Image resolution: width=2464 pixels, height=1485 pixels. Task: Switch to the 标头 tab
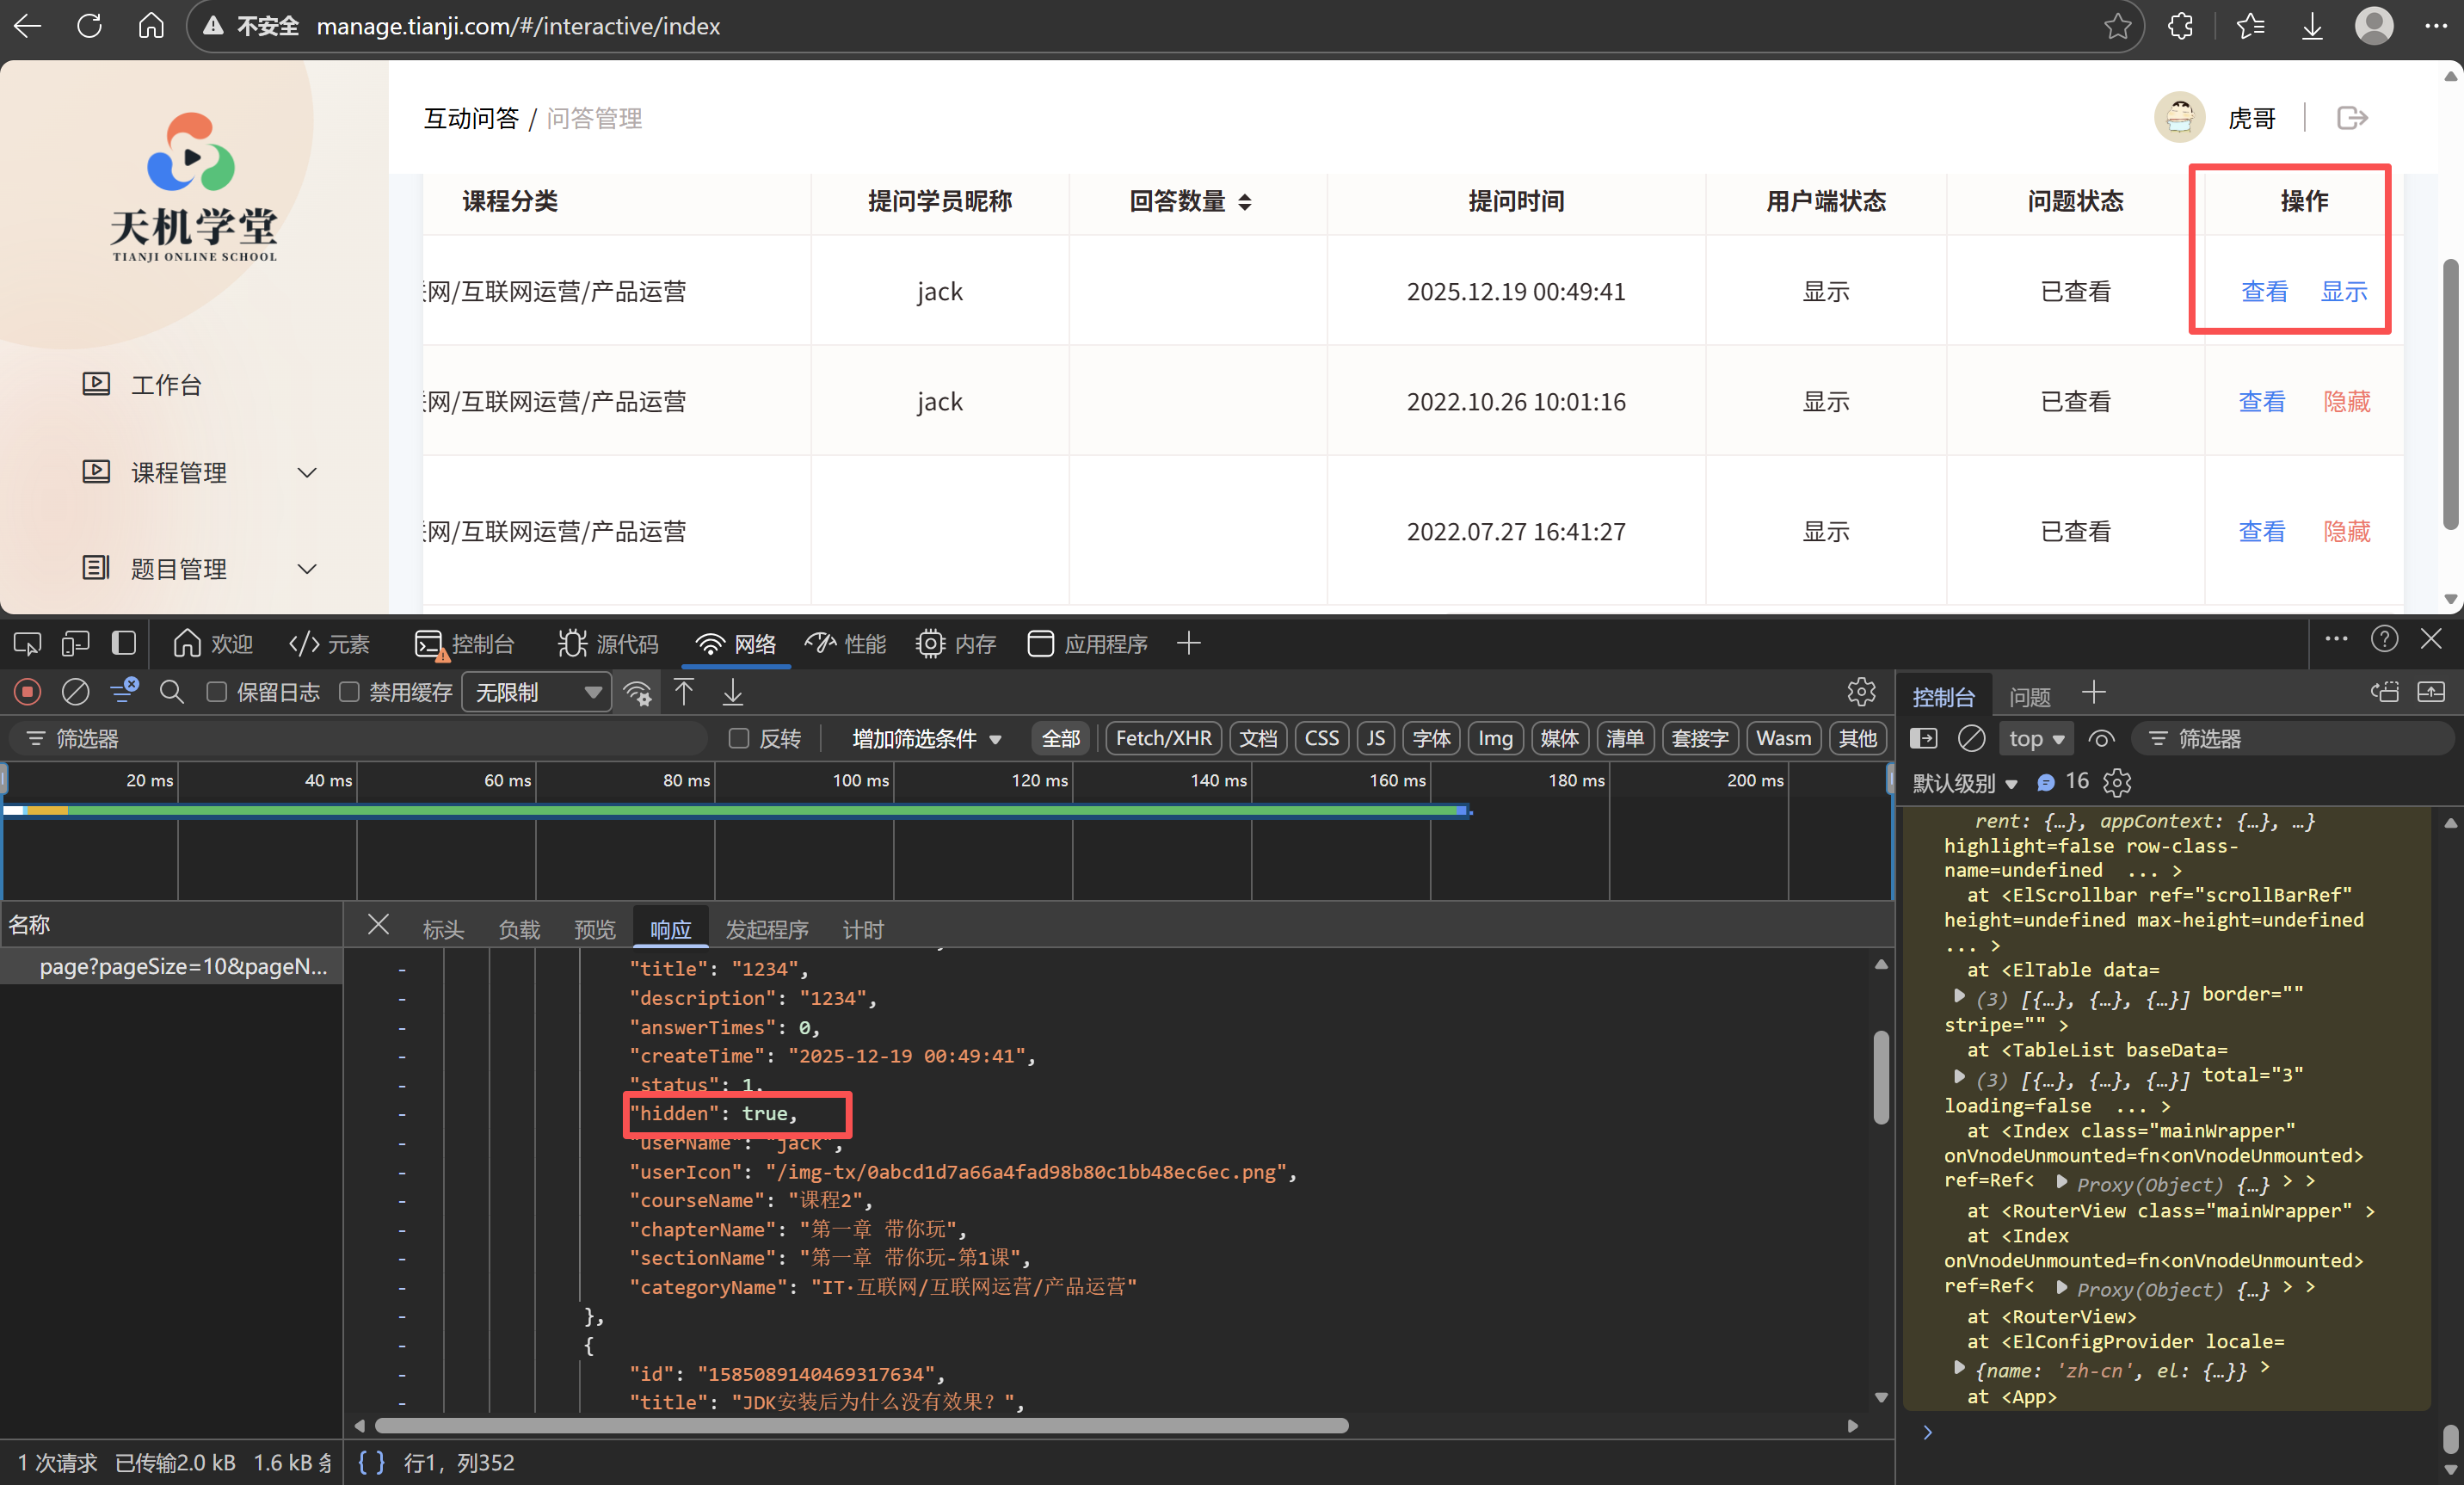443,929
